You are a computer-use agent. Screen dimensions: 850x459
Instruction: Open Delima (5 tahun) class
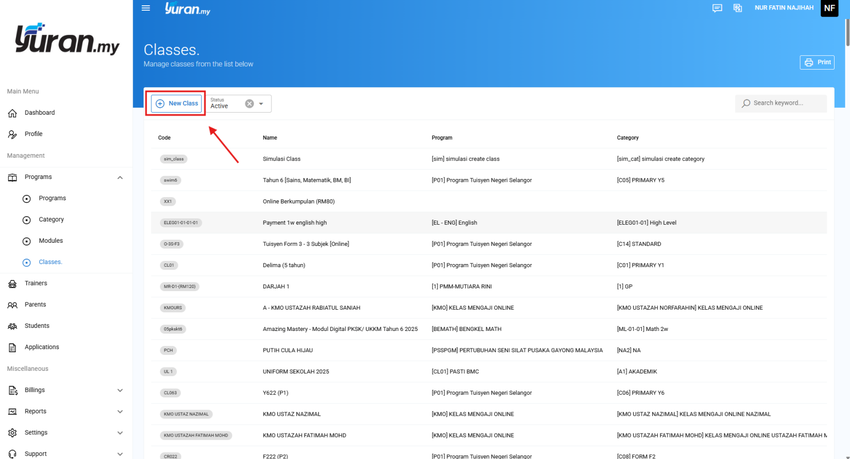click(284, 265)
